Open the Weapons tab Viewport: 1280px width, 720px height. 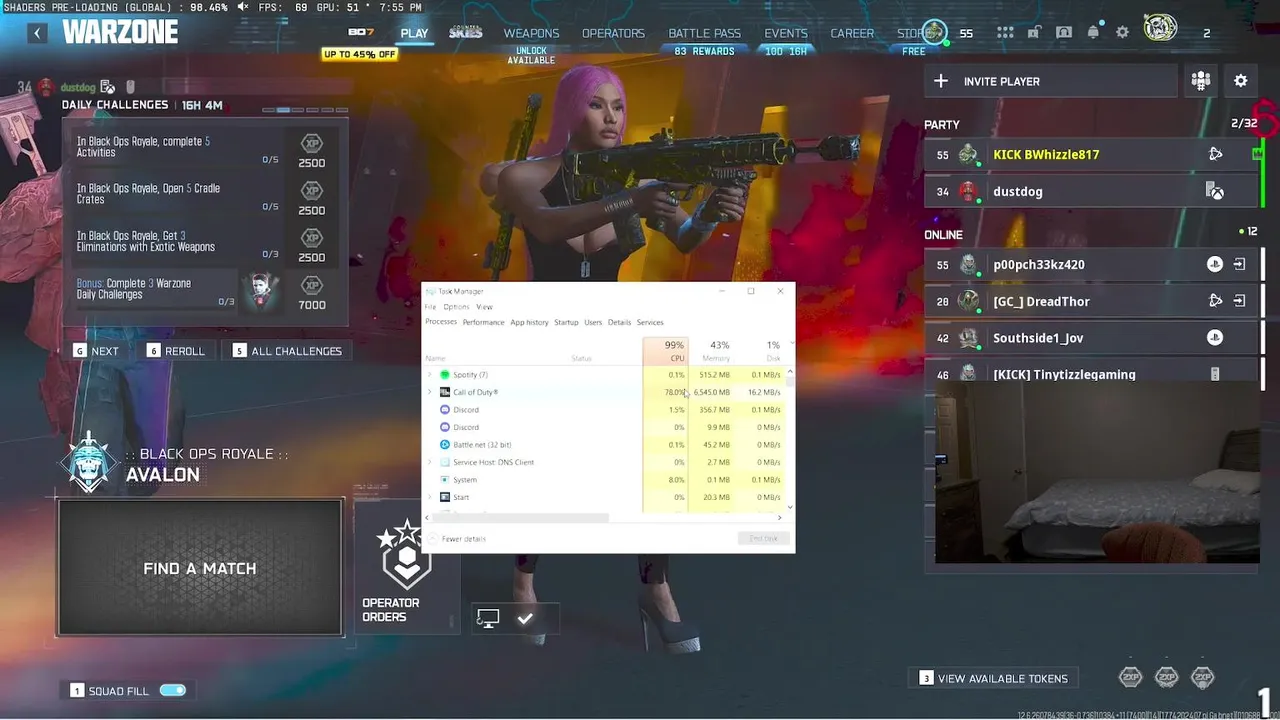point(531,33)
